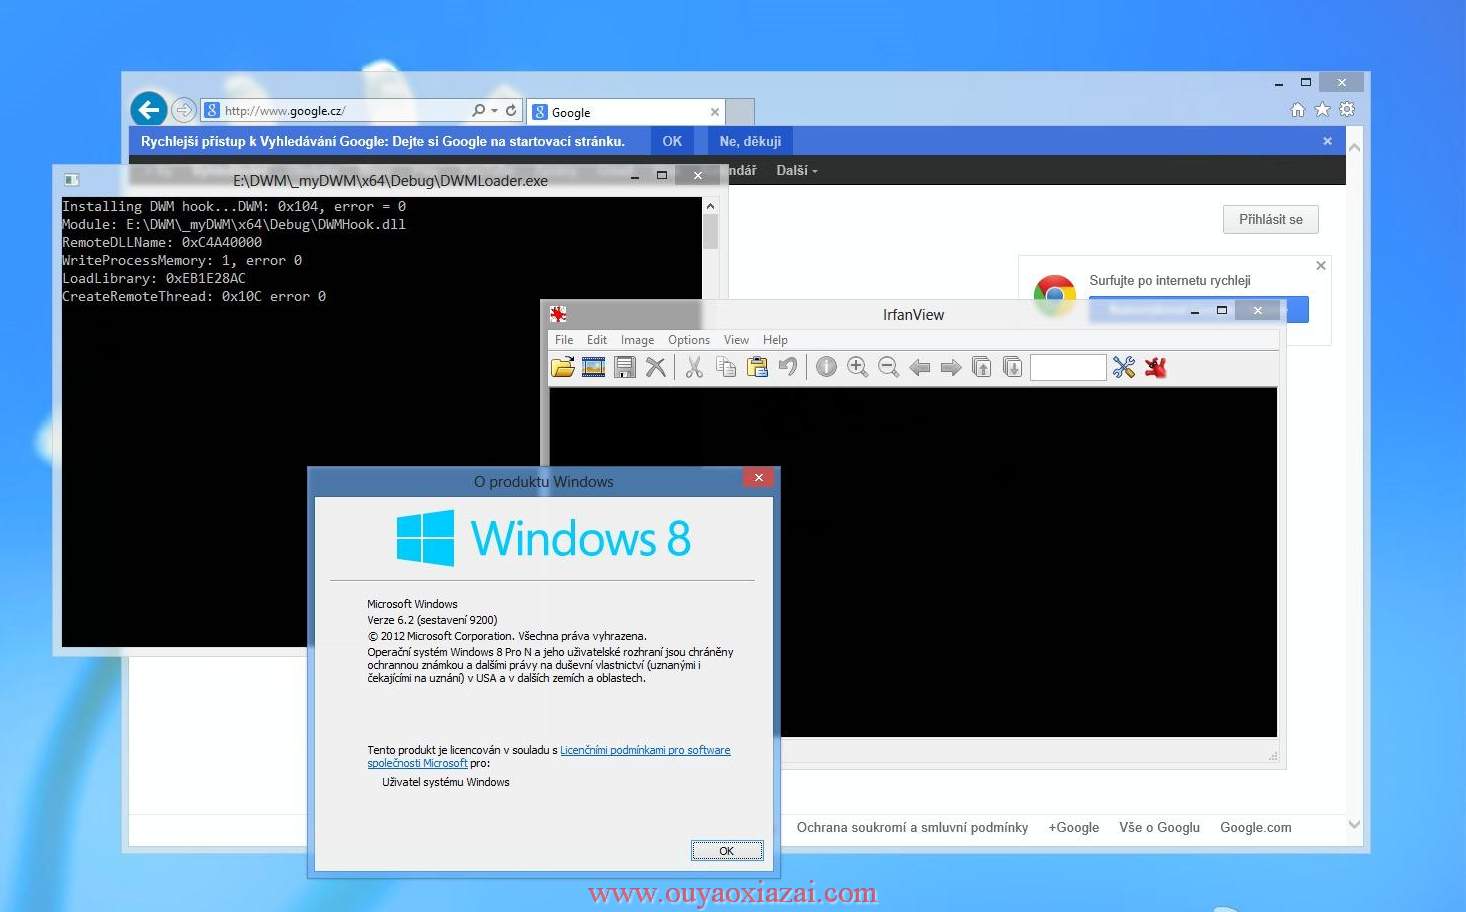Open the View menu in IrfanView

(736, 340)
